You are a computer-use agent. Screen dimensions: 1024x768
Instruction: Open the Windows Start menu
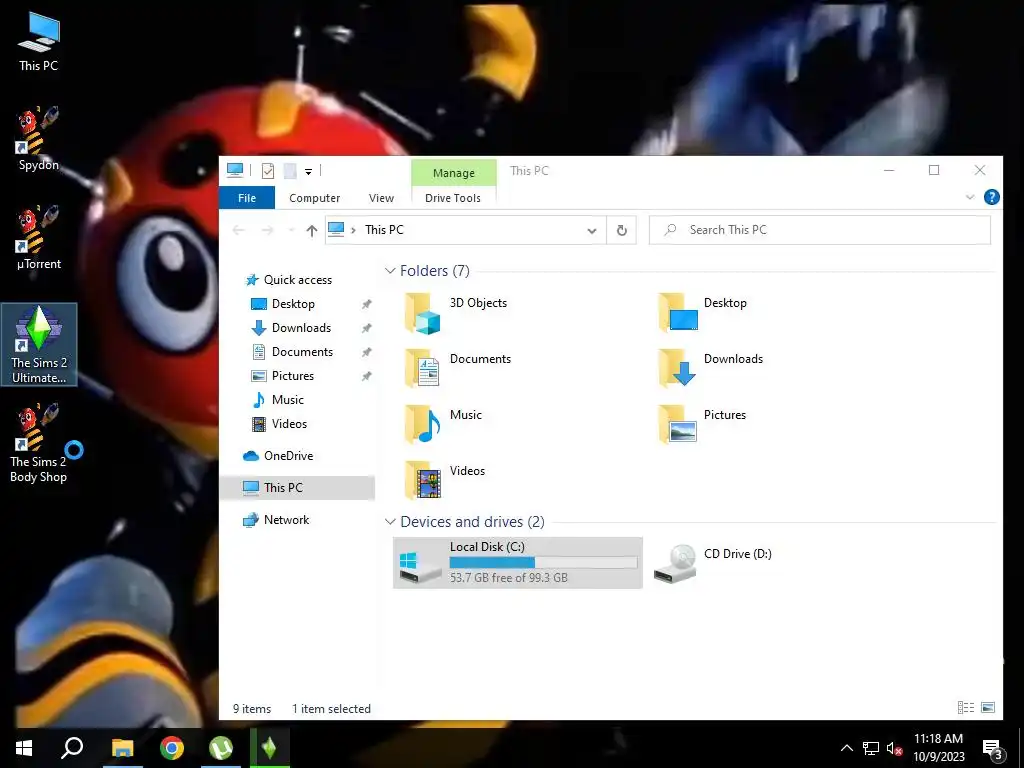[24, 748]
